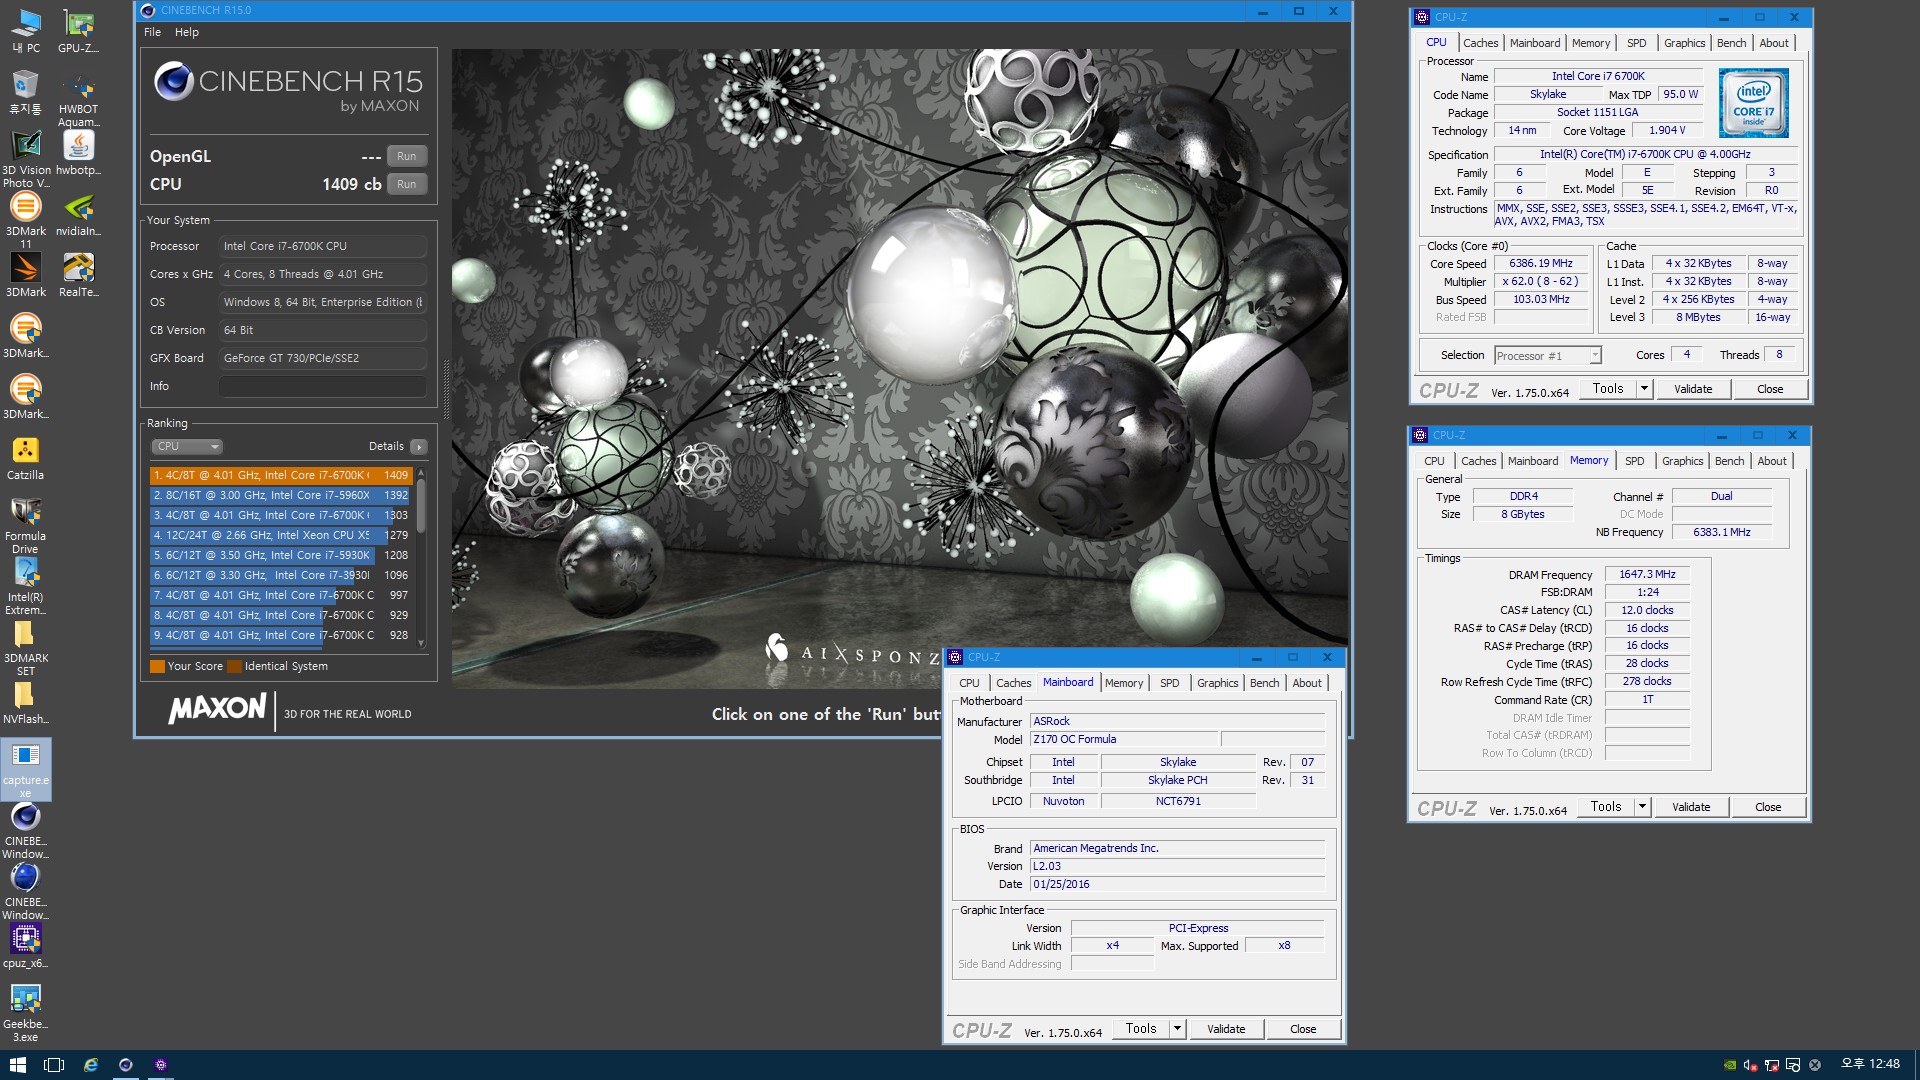This screenshot has height=1080, width=1920.
Task: Open the nvidiaIn desktop shortcut
Action: pyautogui.click(x=78, y=213)
